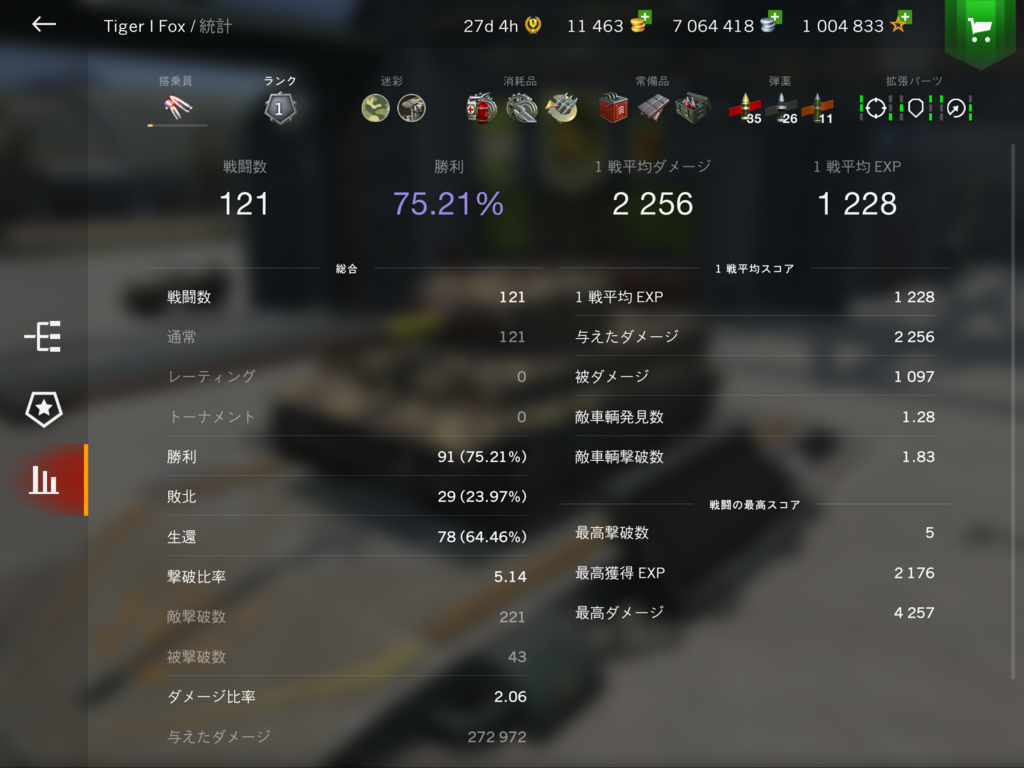Go back using the arrow icon
The height and width of the screenshot is (768, 1024).
pos(44,25)
